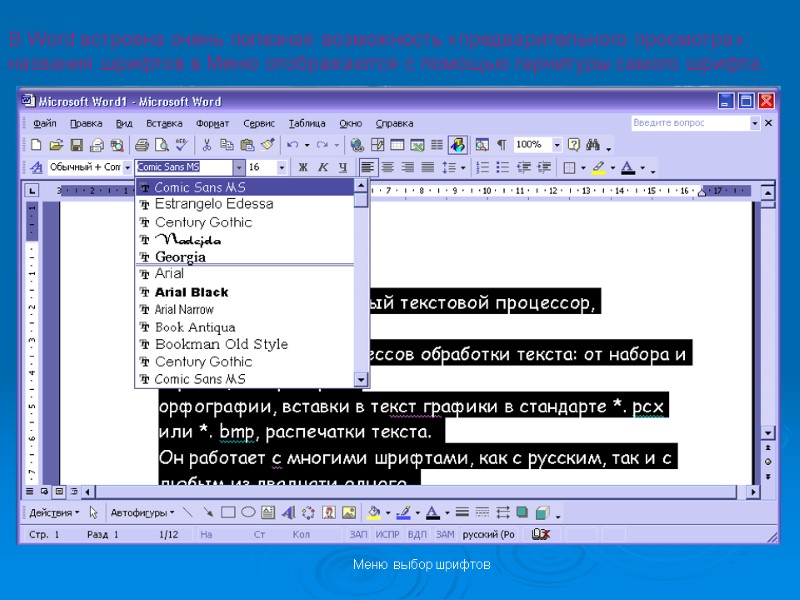Viewport: 800px width, 600px height.
Task: Toggle the numbered list button
Action: (x=483, y=167)
